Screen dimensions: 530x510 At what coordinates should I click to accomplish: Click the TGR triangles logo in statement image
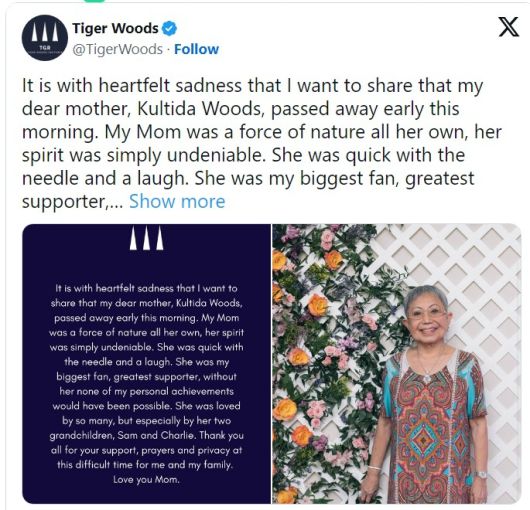[146, 238]
